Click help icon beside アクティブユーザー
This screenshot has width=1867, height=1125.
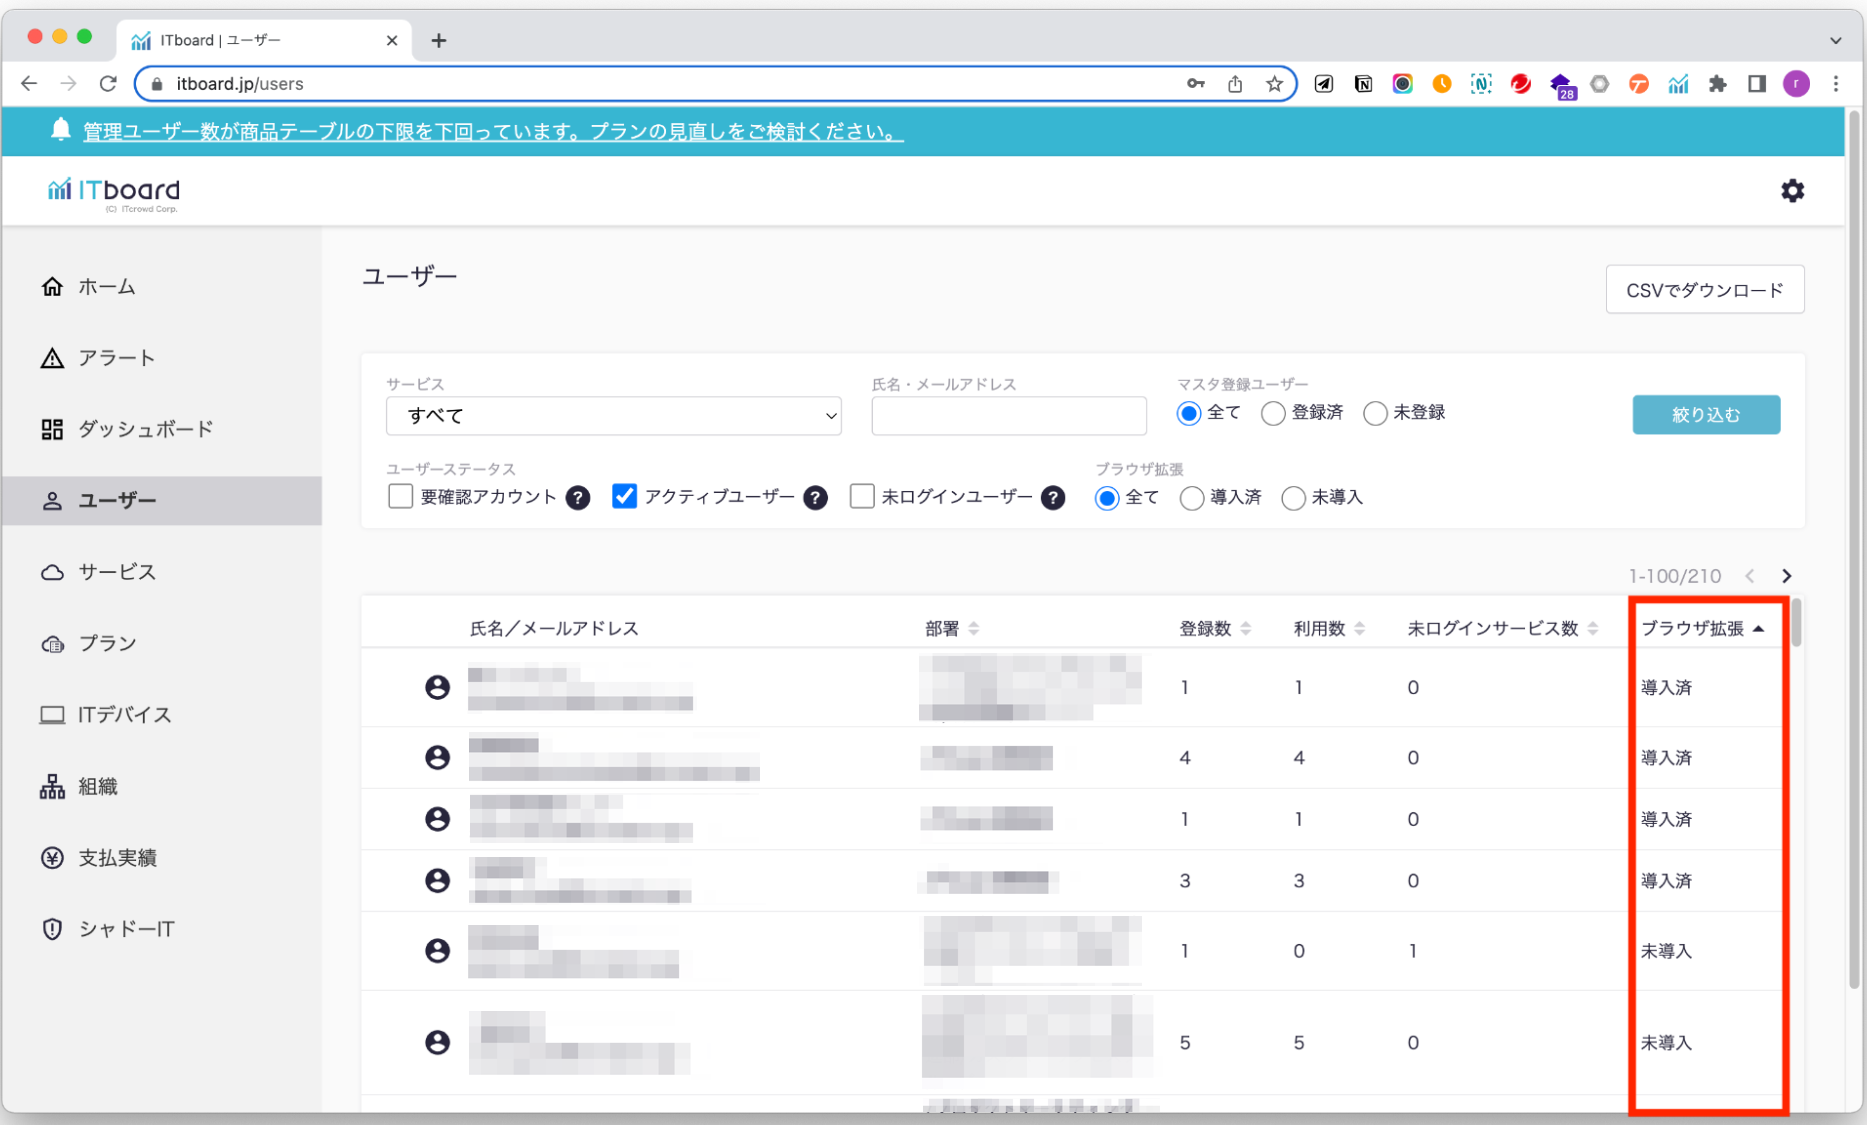click(x=815, y=498)
